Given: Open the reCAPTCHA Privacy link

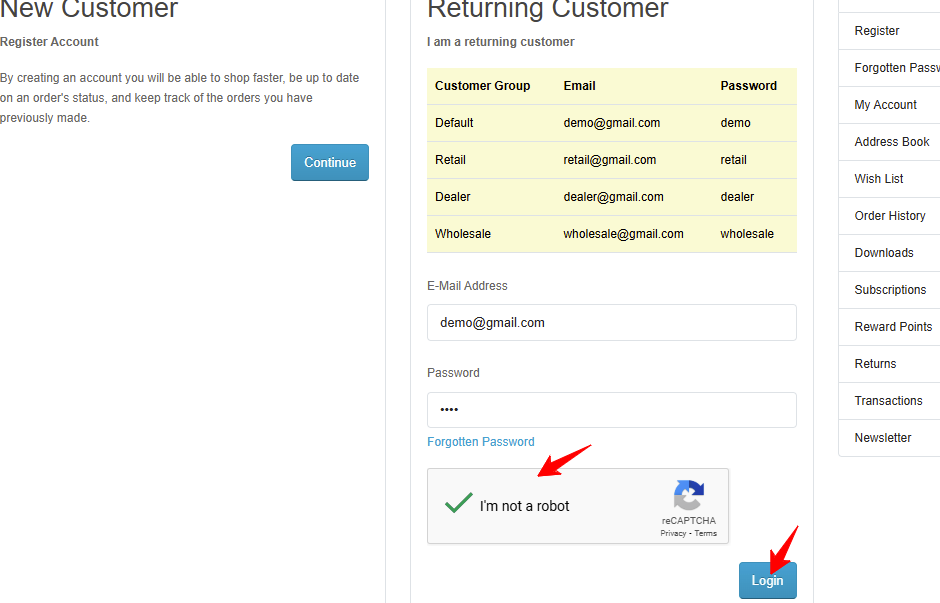Looking at the screenshot, I should point(673,533).
